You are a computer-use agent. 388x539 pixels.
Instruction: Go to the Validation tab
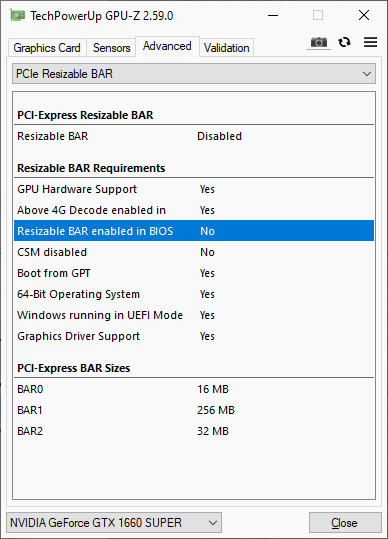tap(226, 47)
